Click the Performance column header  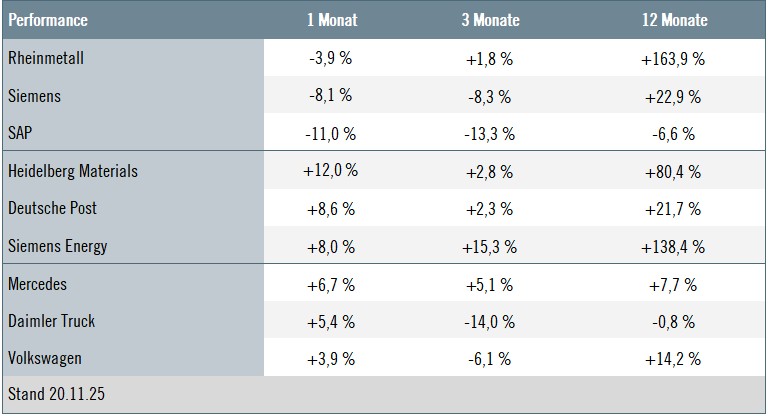click(x=48, y=20)
